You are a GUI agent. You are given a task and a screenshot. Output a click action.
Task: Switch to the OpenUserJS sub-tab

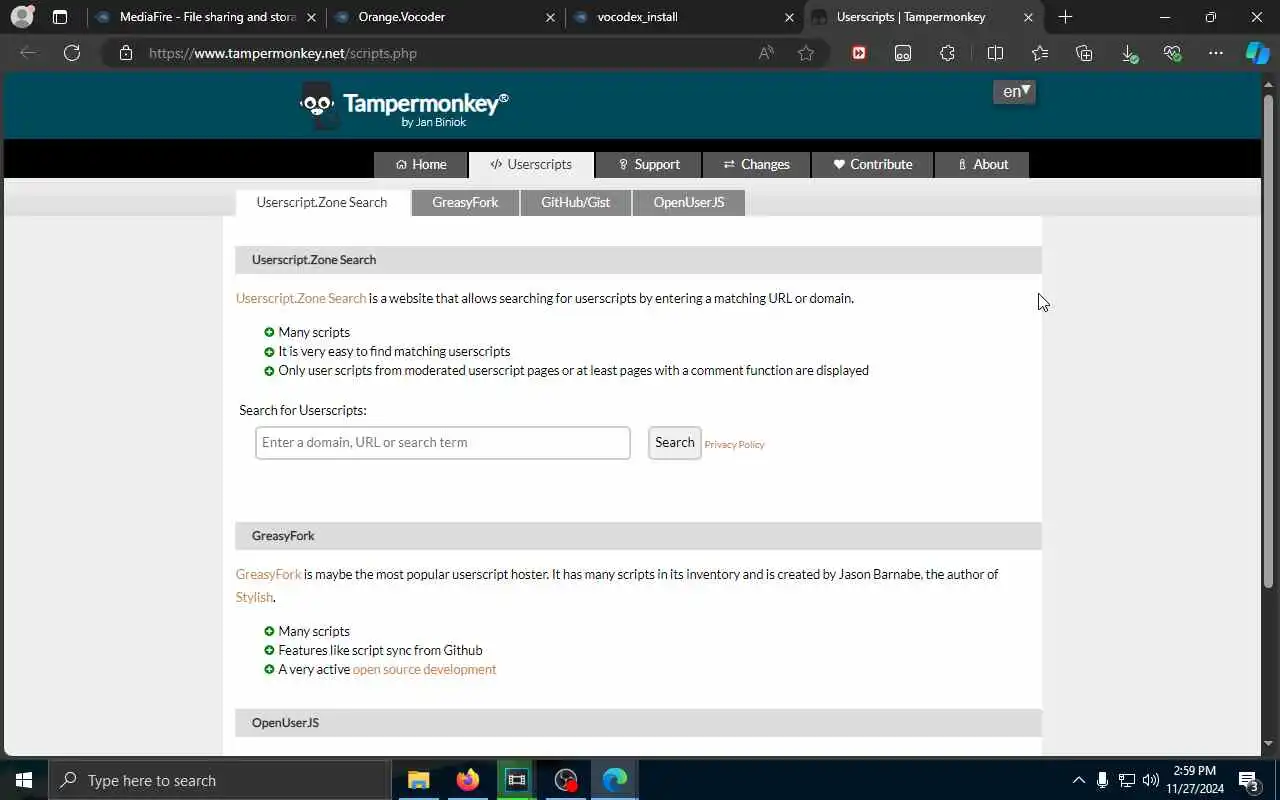click(688, 203)
